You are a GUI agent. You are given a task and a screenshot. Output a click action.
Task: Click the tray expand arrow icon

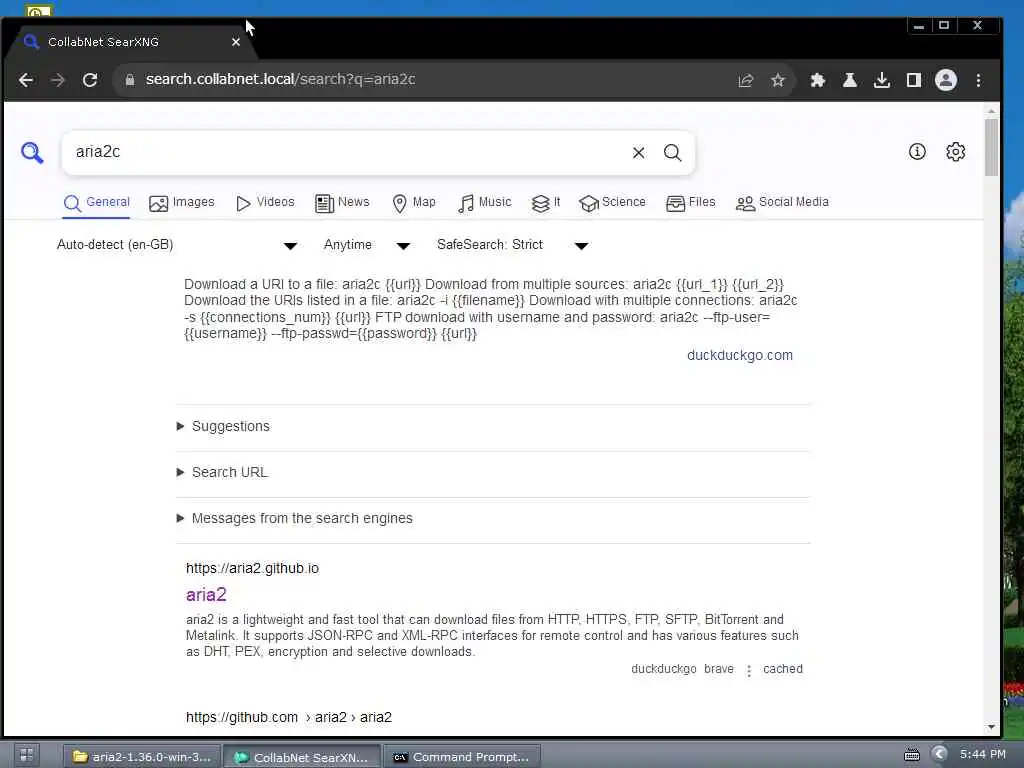point(939,754)
